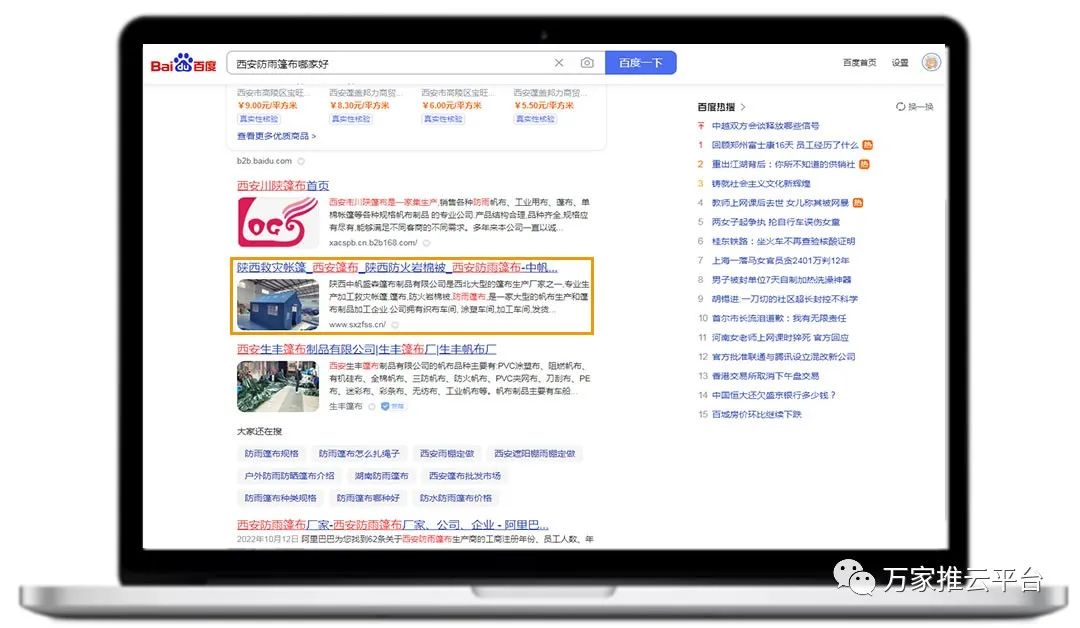Image resolution: width=1080 pixels, height=628 pixels.
Task: Go to 百度首页
Action: [x=859, y=63]
